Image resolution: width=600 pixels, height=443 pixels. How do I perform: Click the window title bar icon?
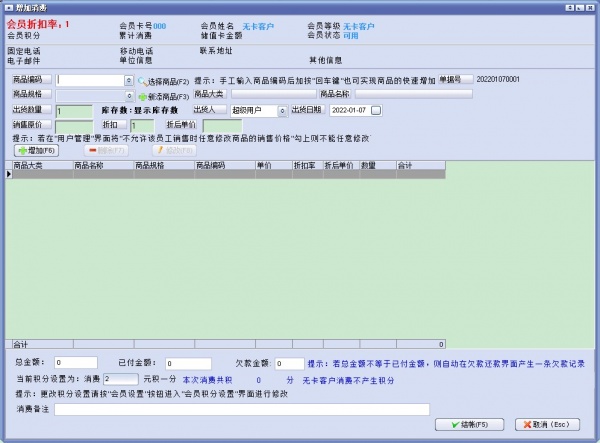pos(8,7)
